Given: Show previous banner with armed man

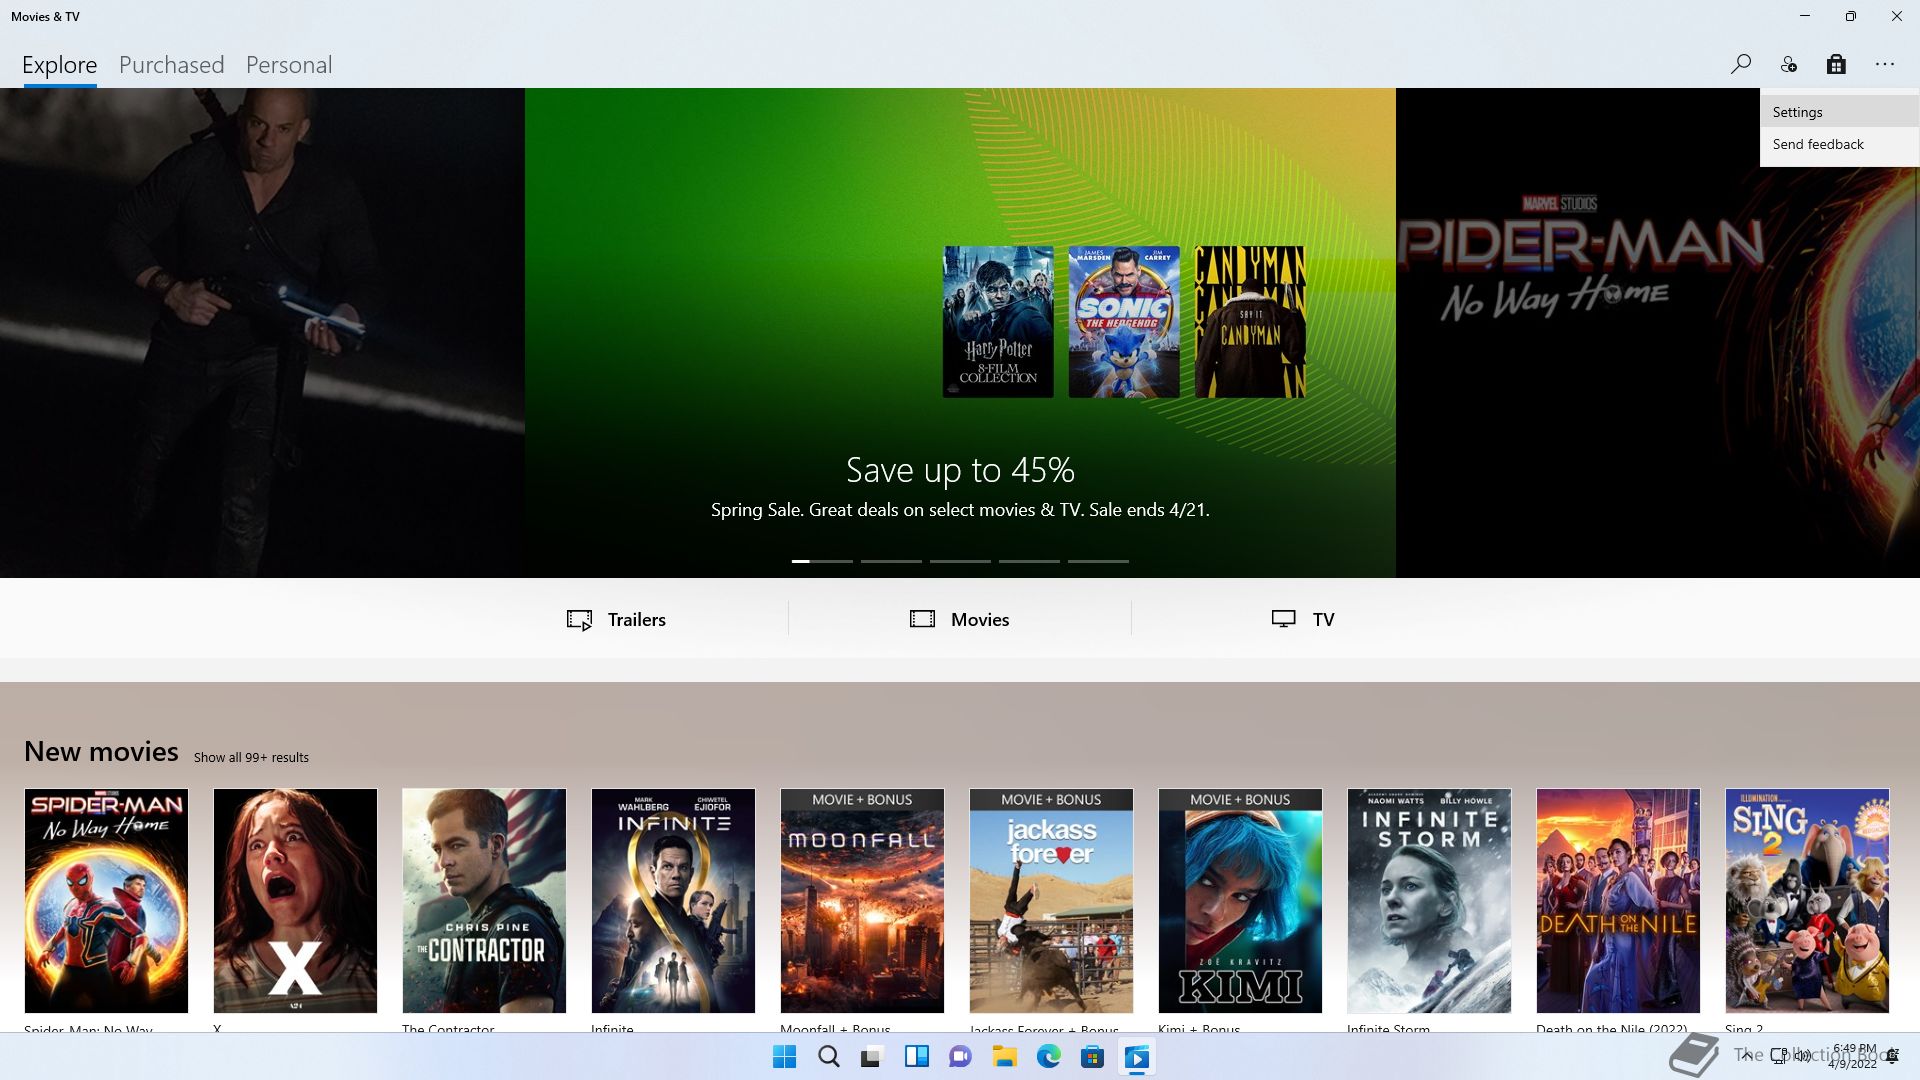Looking at the screenshot, I should click(x=262, y=333).
